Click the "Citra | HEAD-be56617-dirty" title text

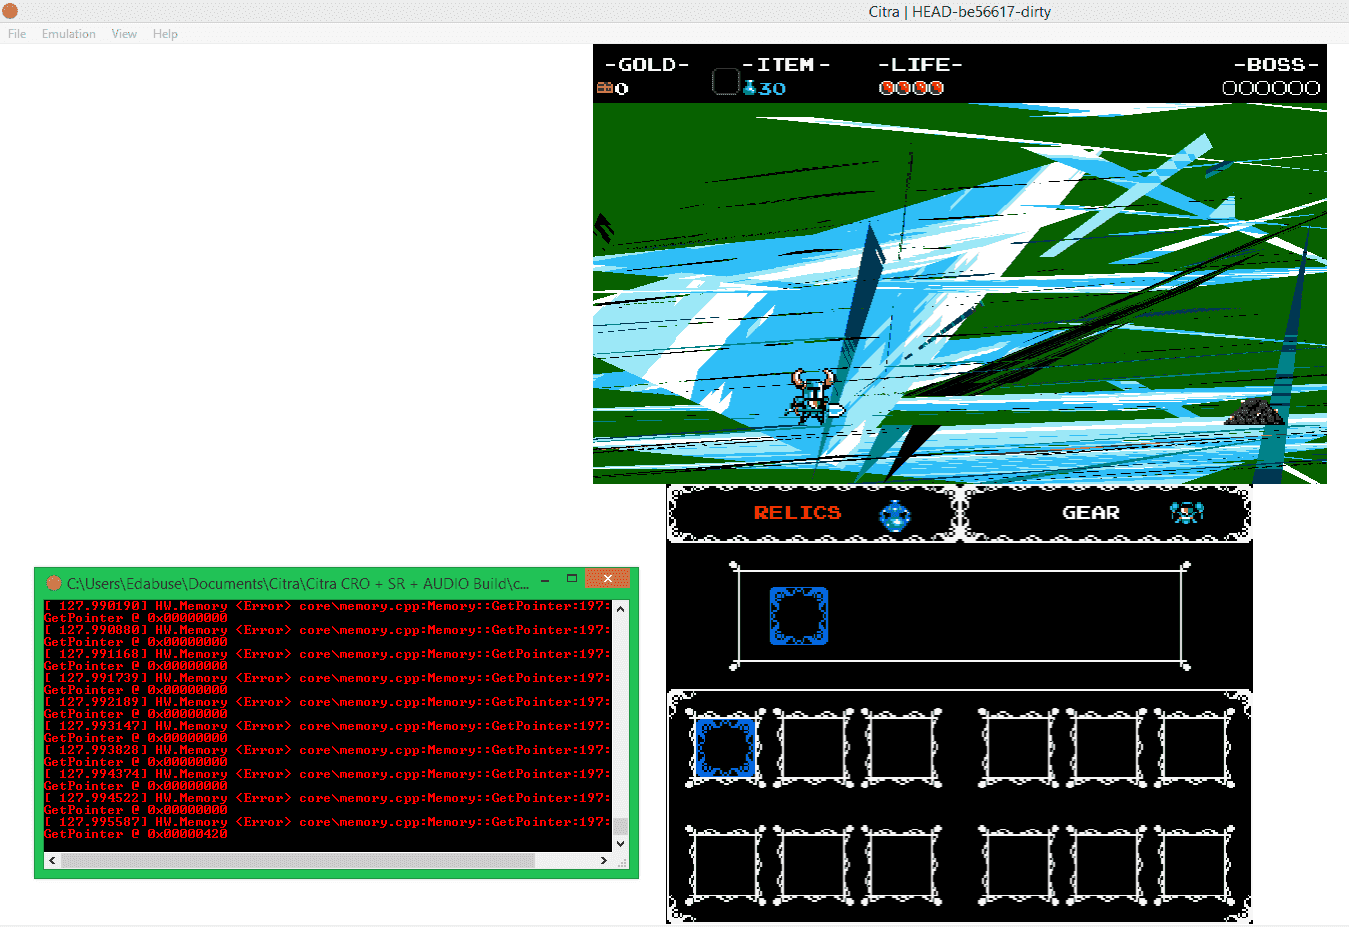click(959, 12)
